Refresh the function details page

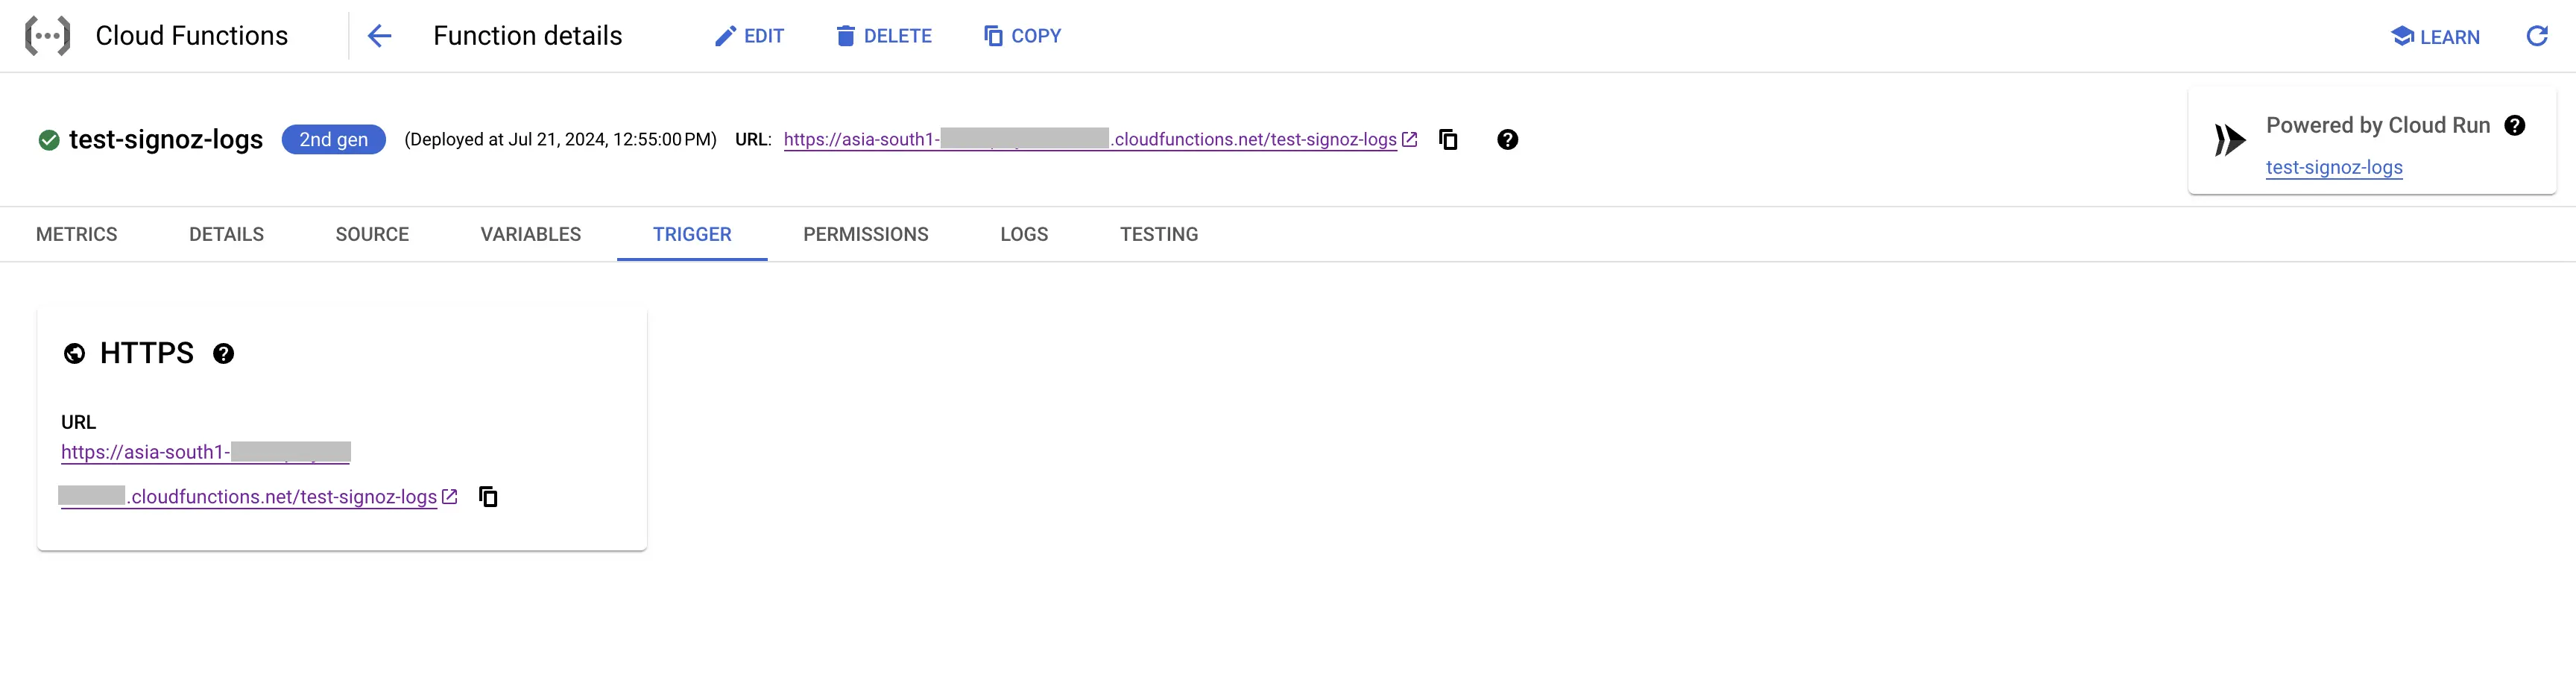coord(2537,37)
